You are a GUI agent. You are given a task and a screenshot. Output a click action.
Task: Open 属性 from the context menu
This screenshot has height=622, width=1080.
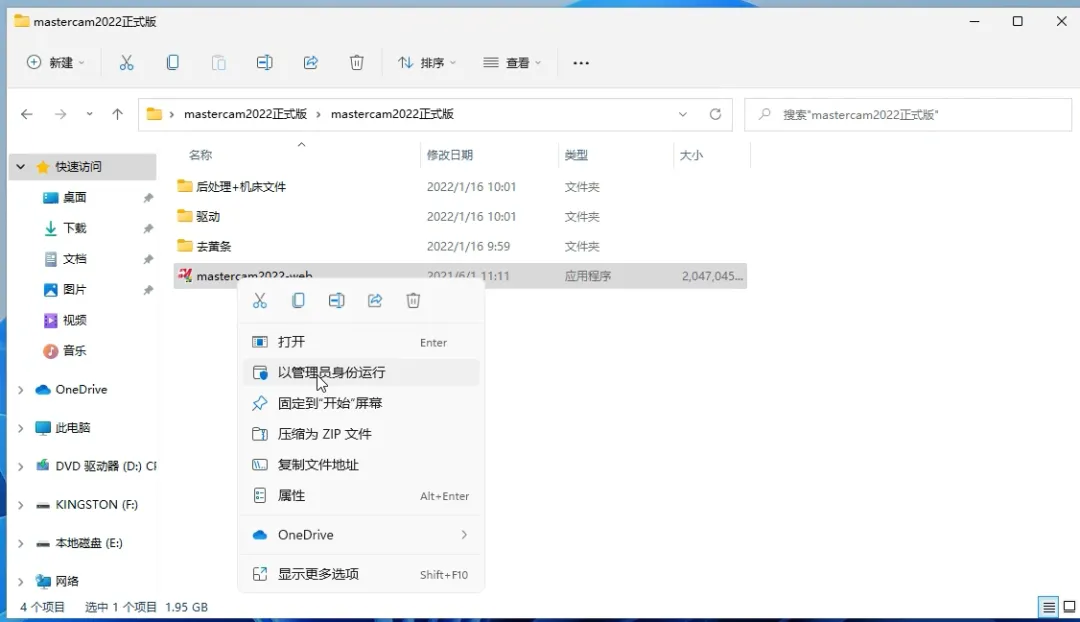coord(361,495)
